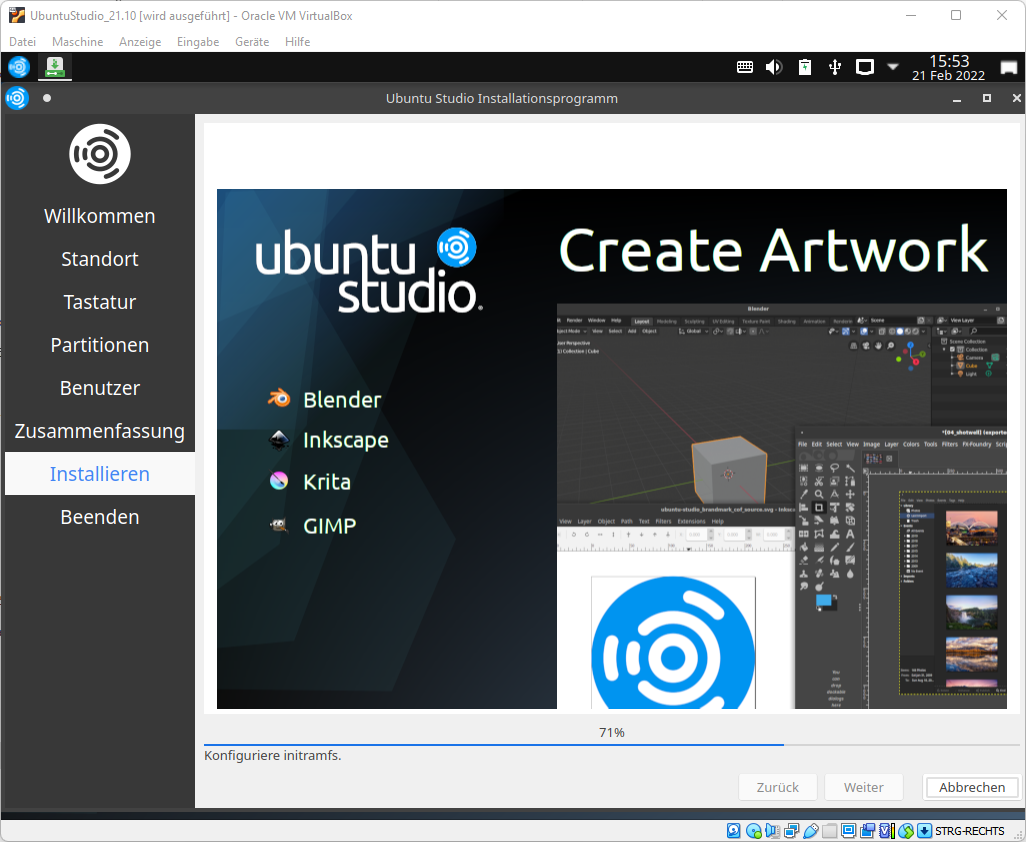Screen dimensions: 1026x842
Task: Click the keyboard capture arrow icon
Action: coord(924,831)
